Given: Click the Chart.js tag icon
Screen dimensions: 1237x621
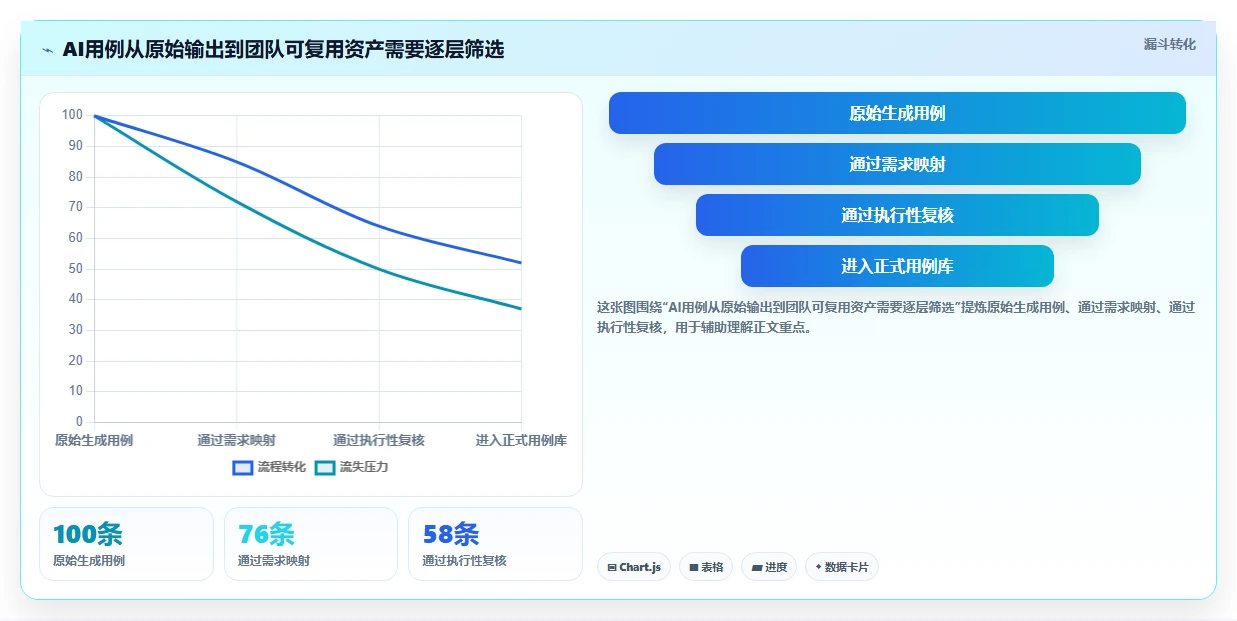Looking at the screenshot, I should [612, 568].
